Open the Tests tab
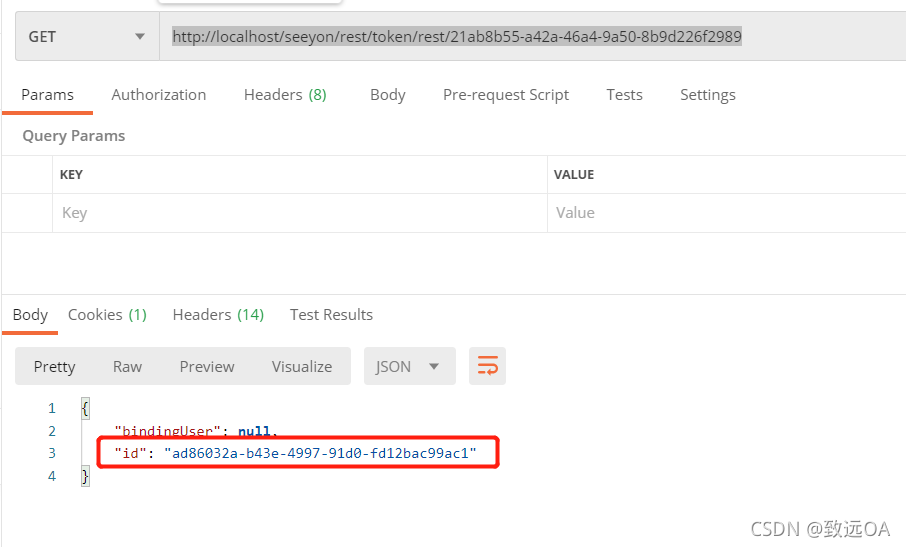Image resolution: width=906 pixels, height=547 pixels. pos(624,95)
